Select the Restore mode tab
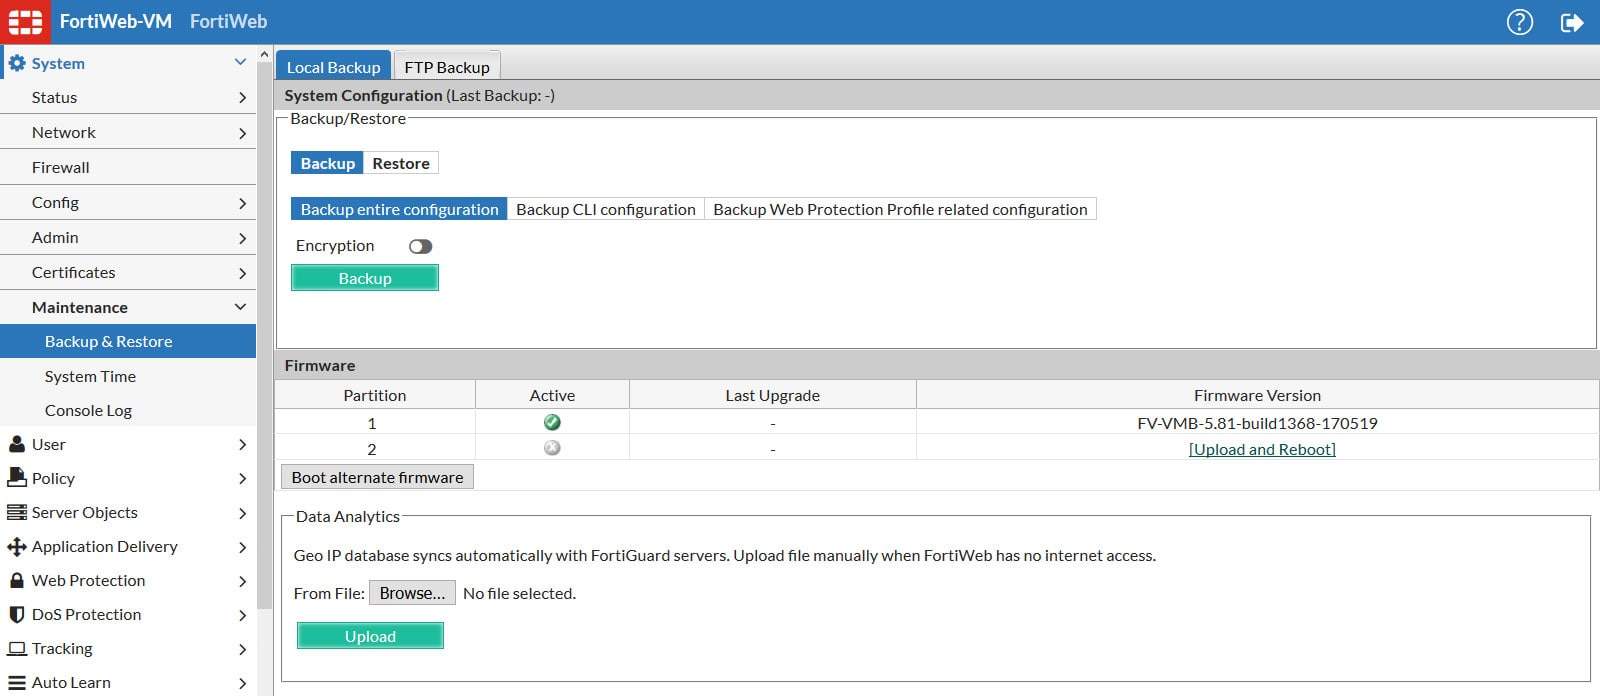Image resolution: width=1600 pixels, height=696 pixels. (x=401, y=163)
